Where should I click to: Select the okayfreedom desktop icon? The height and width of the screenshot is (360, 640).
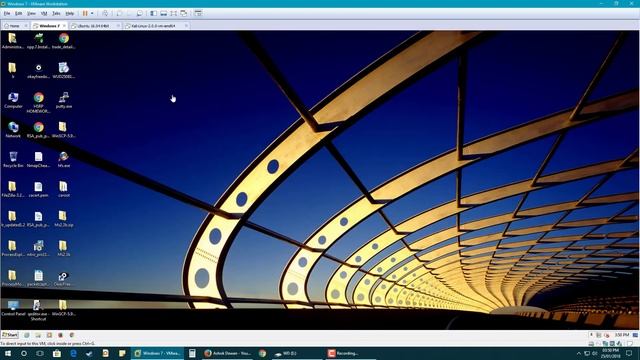[x=38, y=71]
